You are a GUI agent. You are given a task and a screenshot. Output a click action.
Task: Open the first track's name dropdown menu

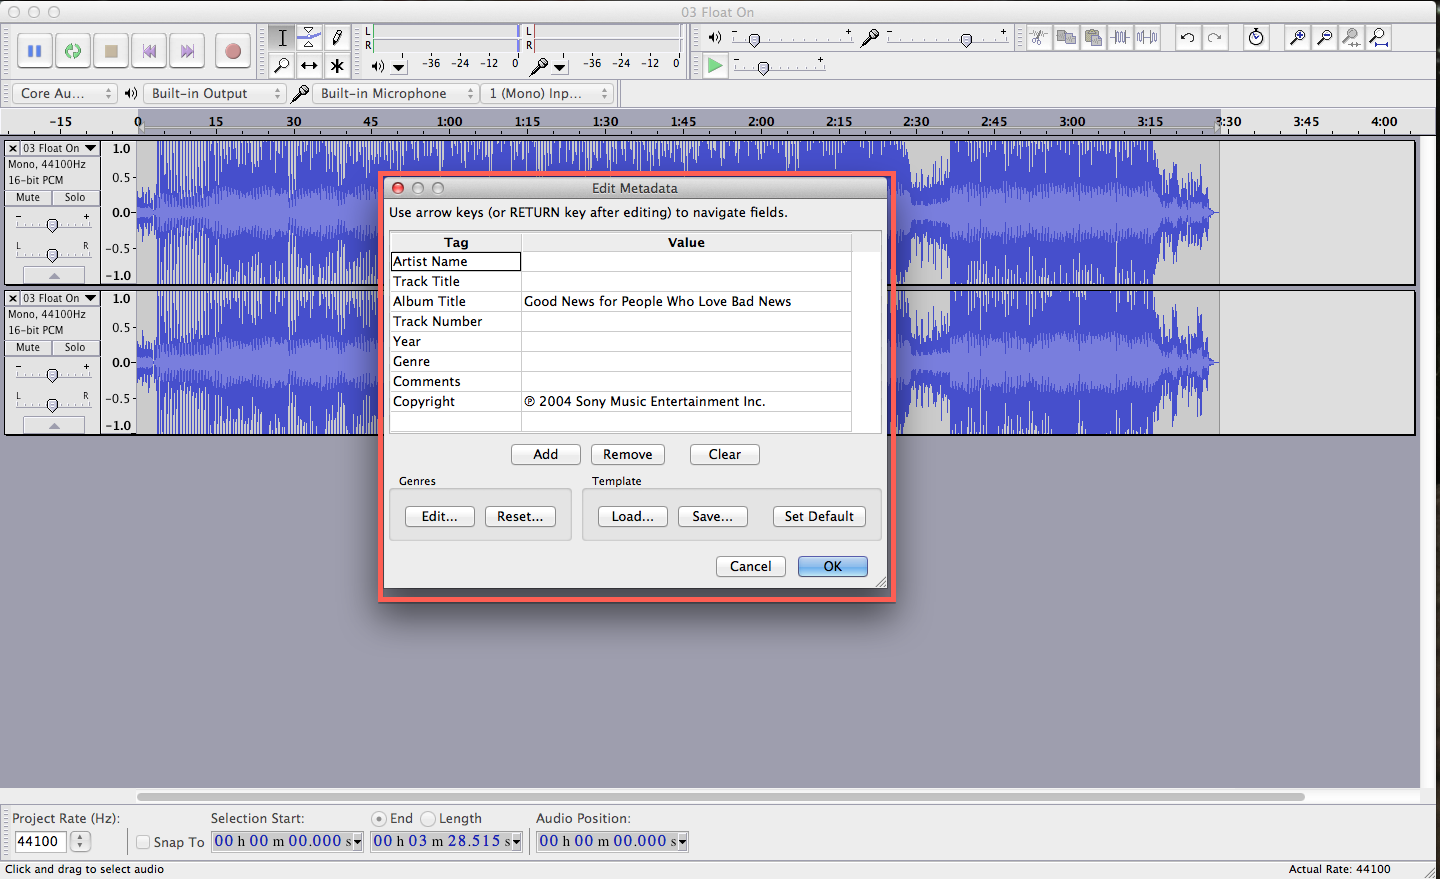click(60, 148)
